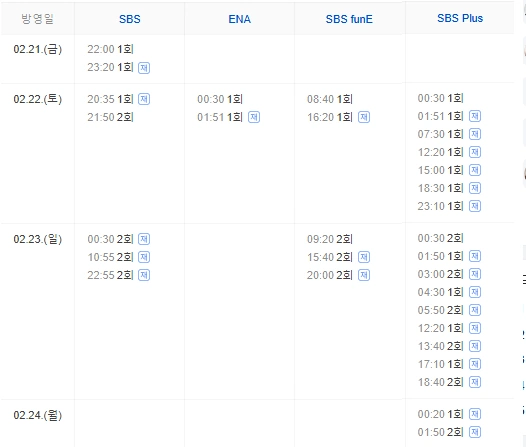Click the SBS 21:50 2회 entry
Screen dimensions: 526x447
click(110, 117)
